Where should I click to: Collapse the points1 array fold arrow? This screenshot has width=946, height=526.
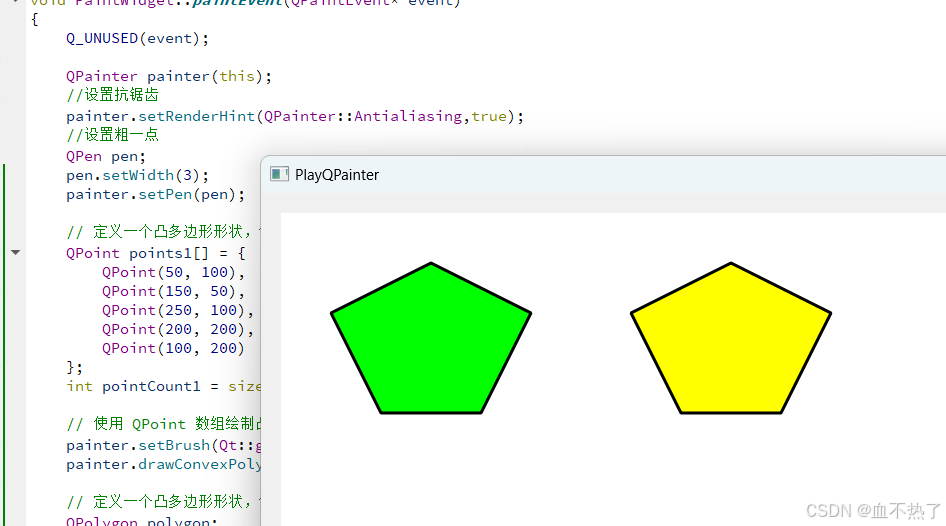pos(16,252)
